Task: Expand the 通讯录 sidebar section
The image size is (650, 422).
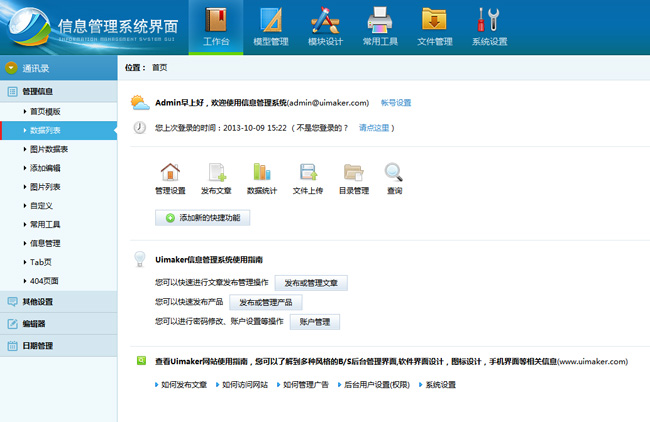Action: (x=58, y=68)
